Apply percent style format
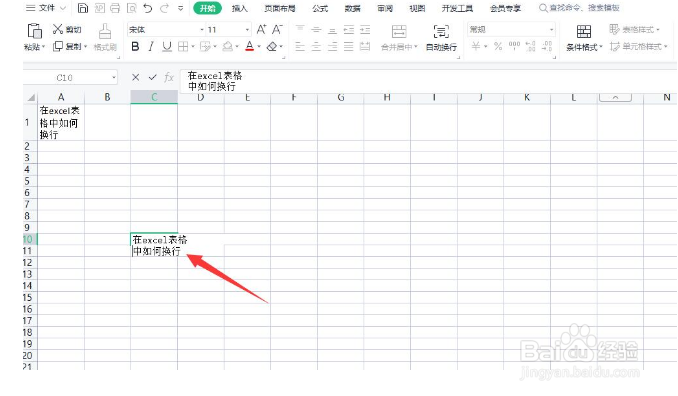Screen dimensions: 678x396 coord(498,46)
